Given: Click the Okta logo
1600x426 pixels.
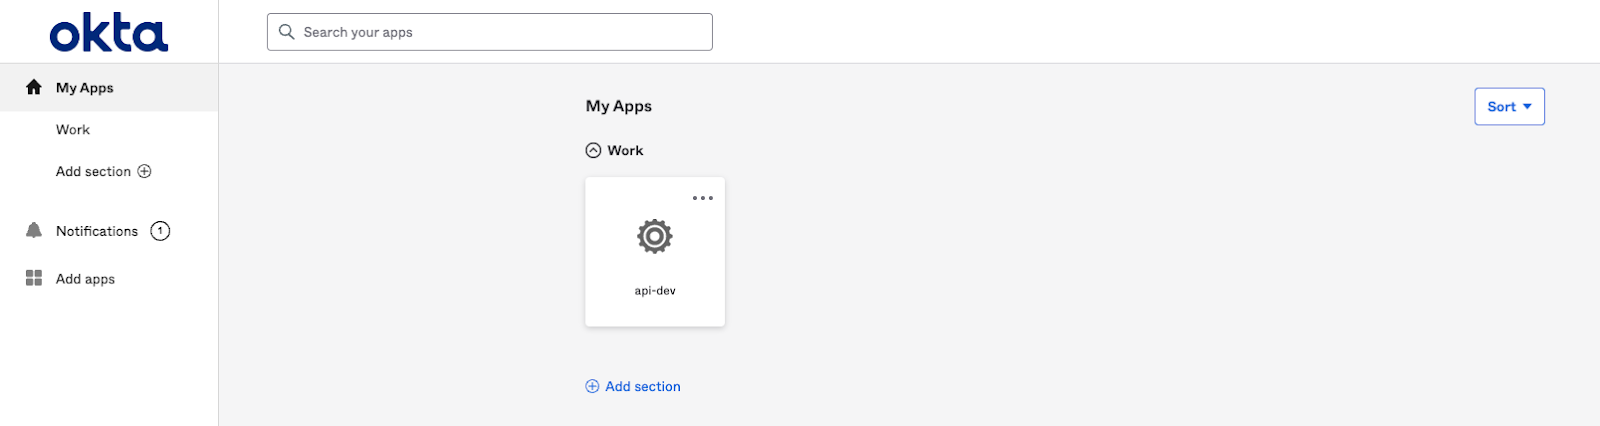Looking at the screenshot, I should [x=109, y=33].
